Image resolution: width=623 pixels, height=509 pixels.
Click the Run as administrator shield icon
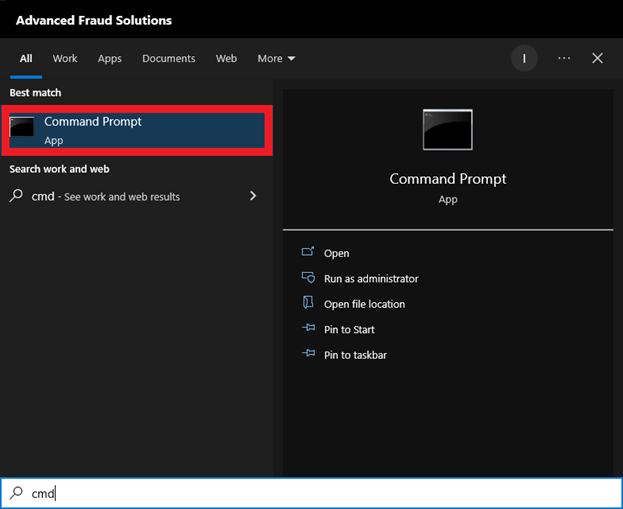[x=308, y=277]
